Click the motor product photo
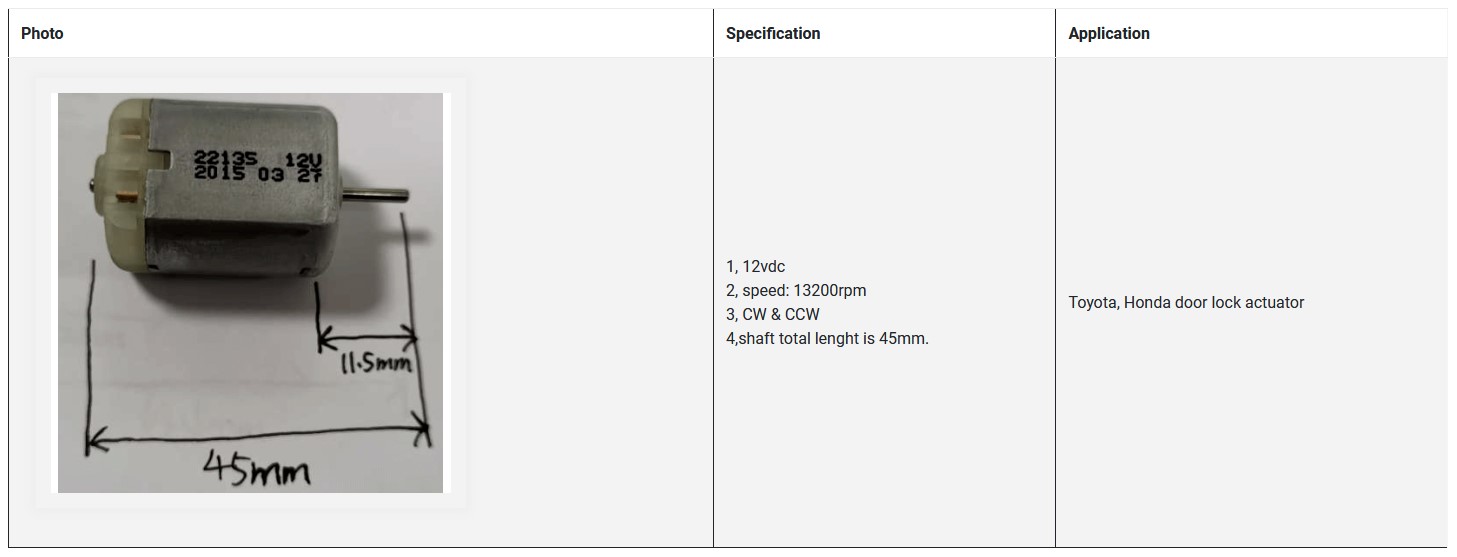Screen dimensions: 1457x557 [250, 292]
